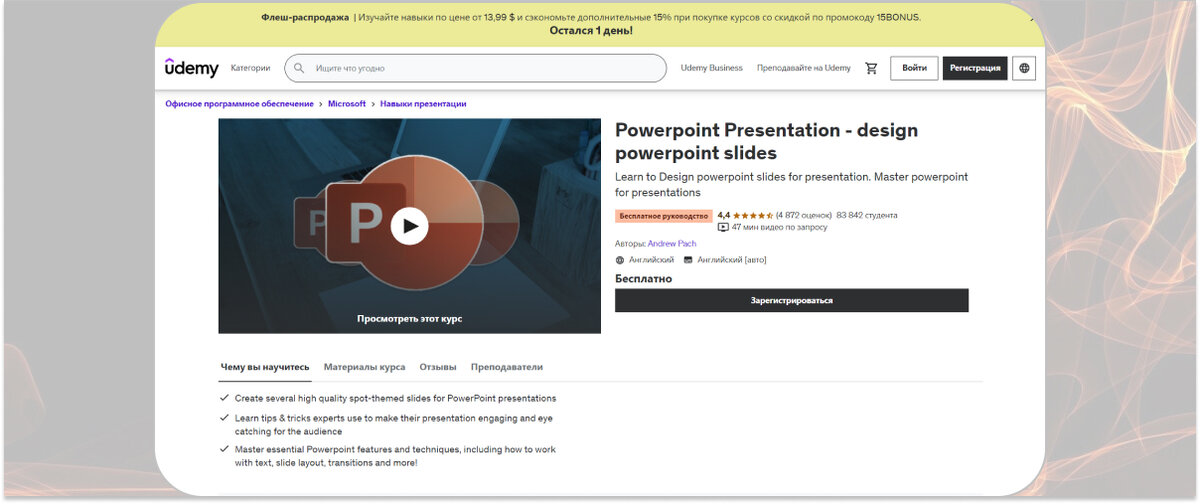
Task: Click the '(4 872 оценок)' ratings text
Action: [x=804, y=215]
